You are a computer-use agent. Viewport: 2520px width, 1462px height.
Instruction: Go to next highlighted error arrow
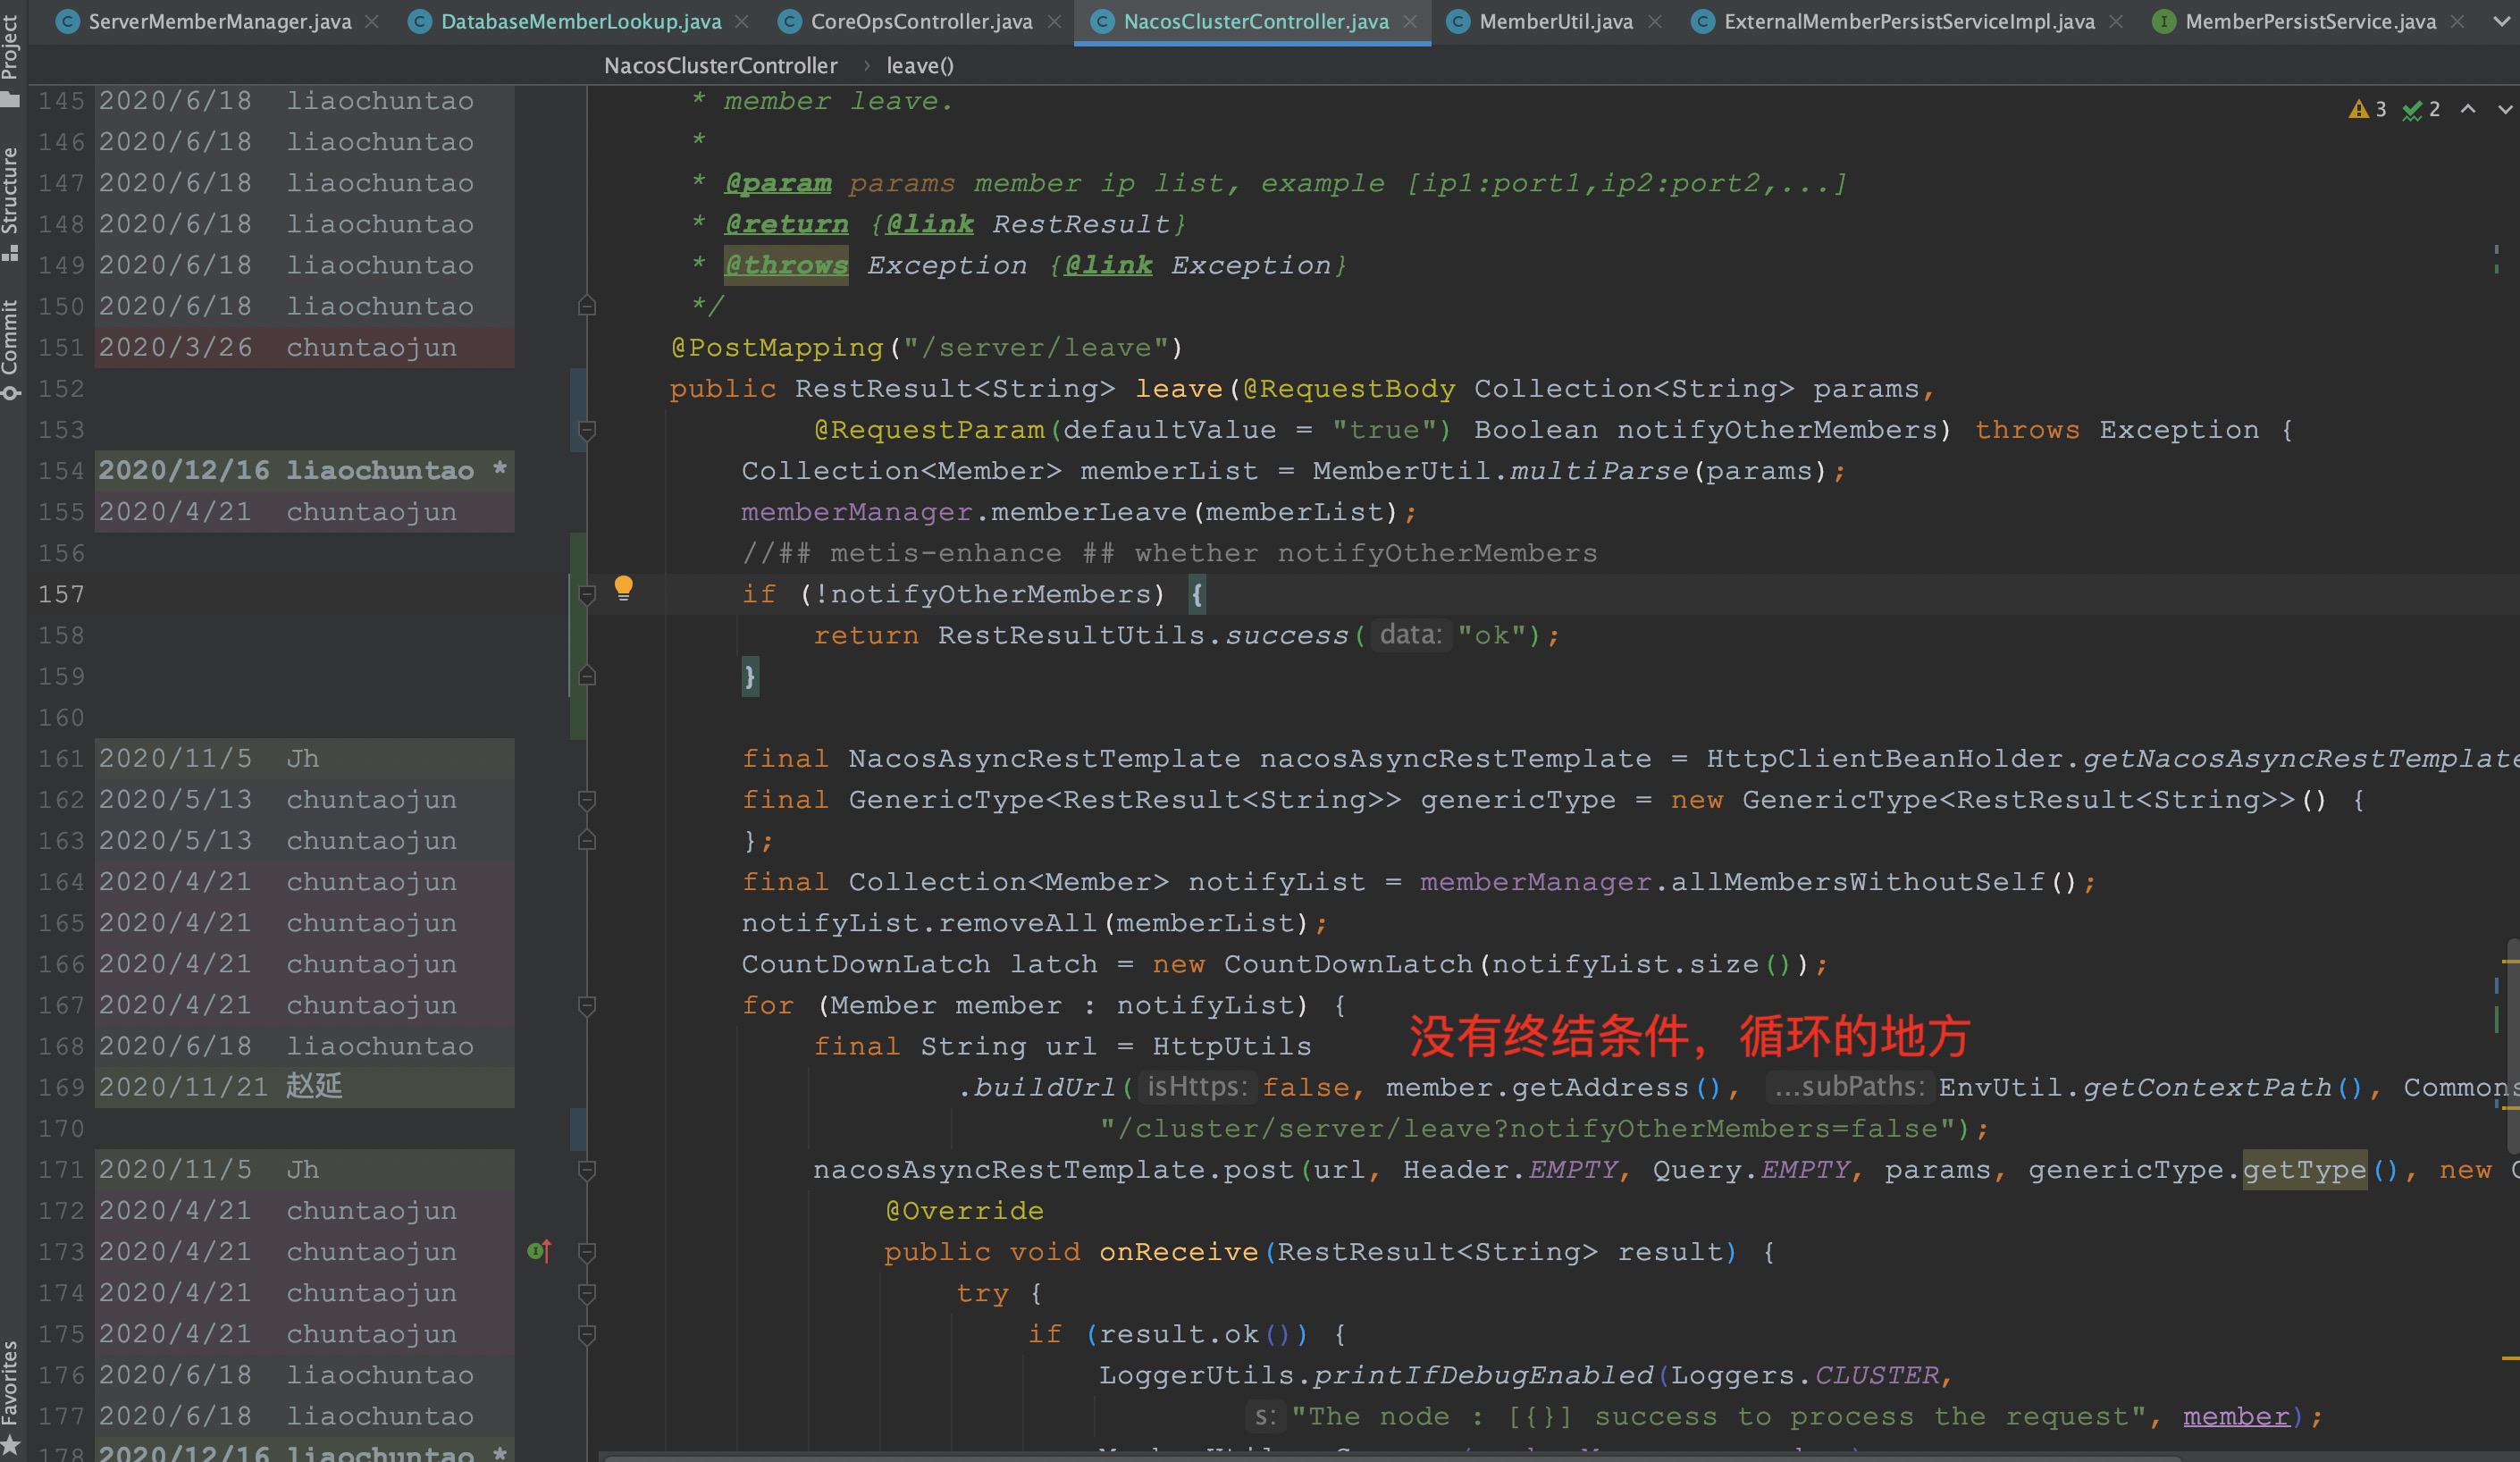[x=2505, y=109]
